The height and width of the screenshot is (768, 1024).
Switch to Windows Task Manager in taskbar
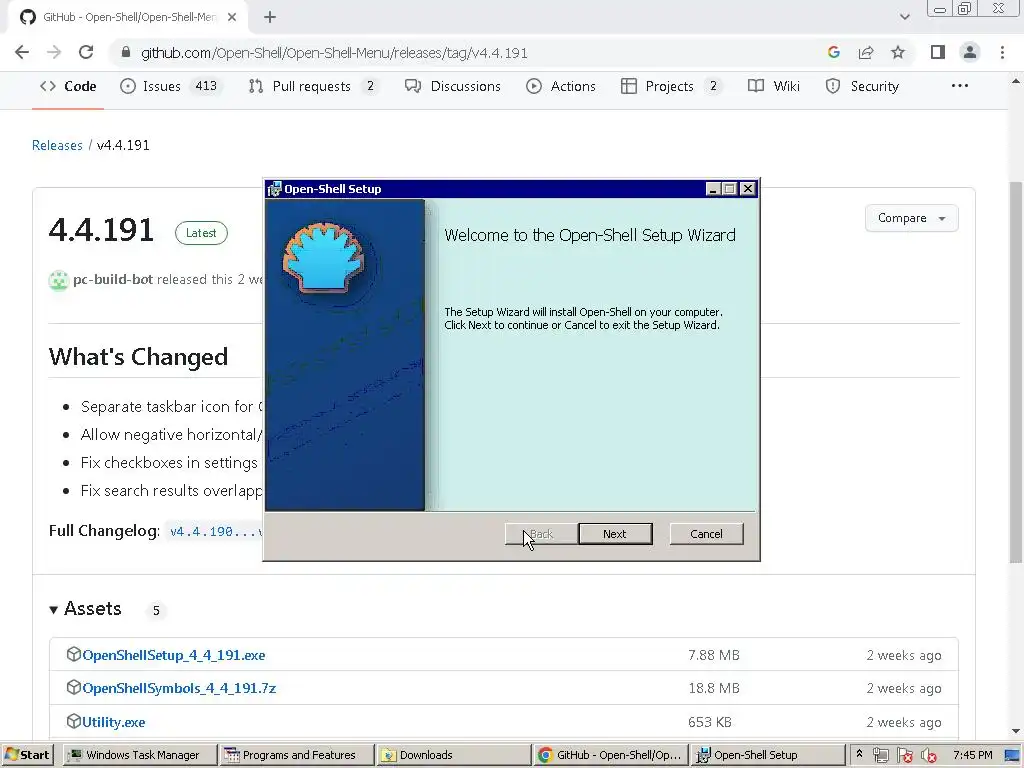coord(140,755)
